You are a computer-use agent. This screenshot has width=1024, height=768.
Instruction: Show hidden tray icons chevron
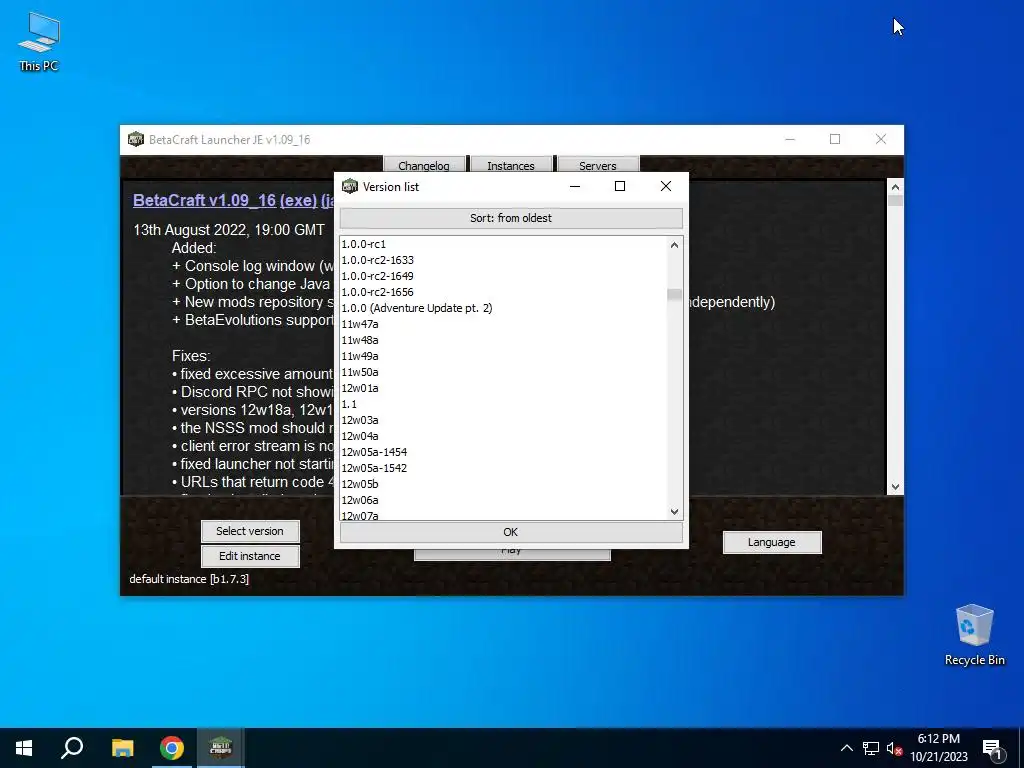(846, 748)
